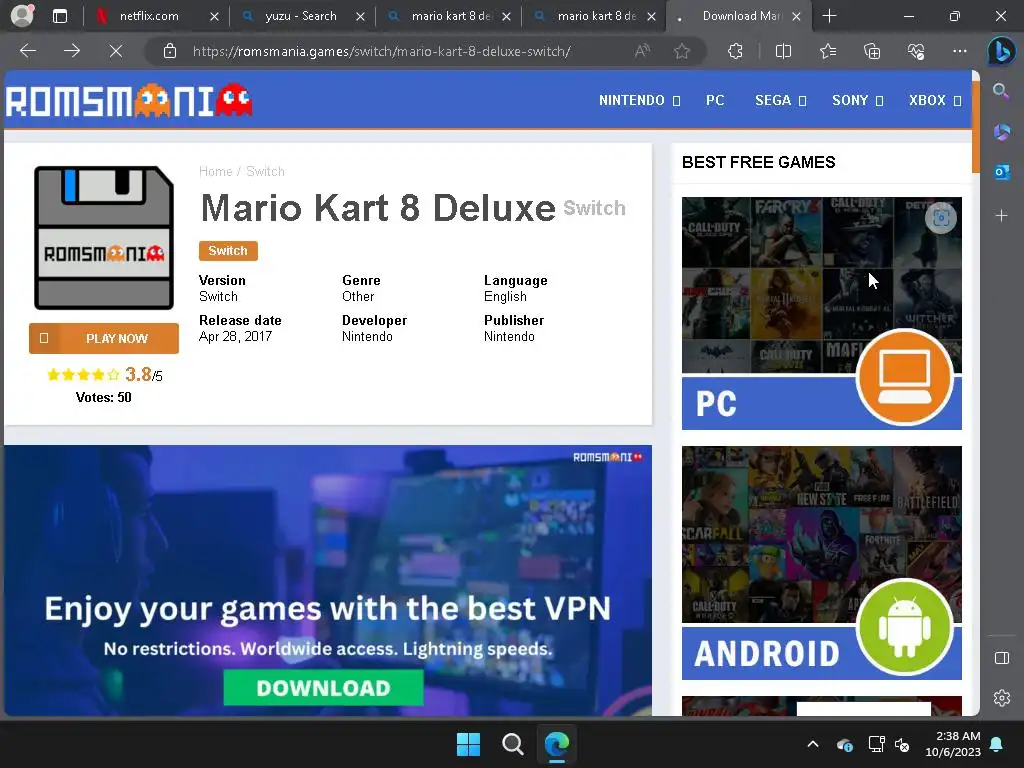View site information lock icon
The width and height of the screenshot is (1024, 768).
(x=170, y=51)
